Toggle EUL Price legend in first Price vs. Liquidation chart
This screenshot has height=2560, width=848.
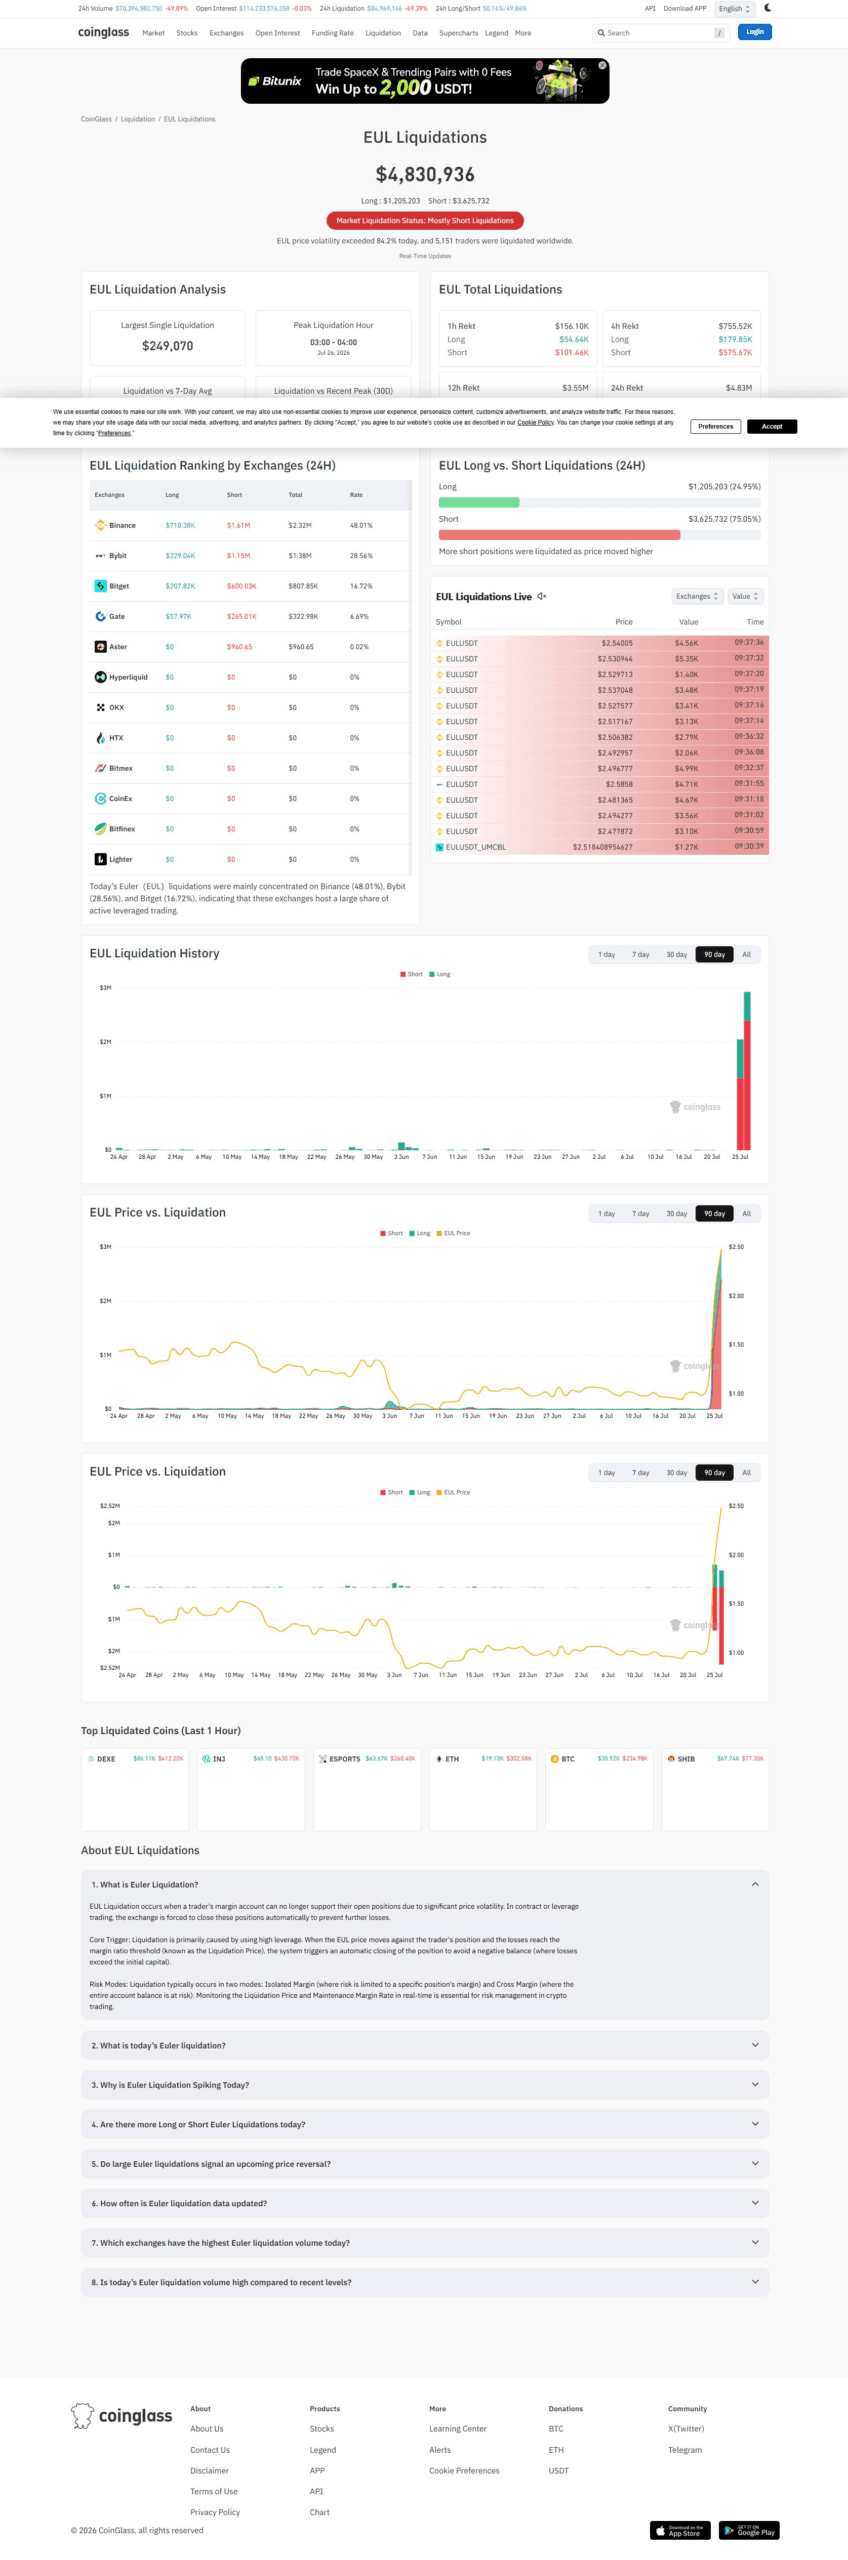point(453,1233)
